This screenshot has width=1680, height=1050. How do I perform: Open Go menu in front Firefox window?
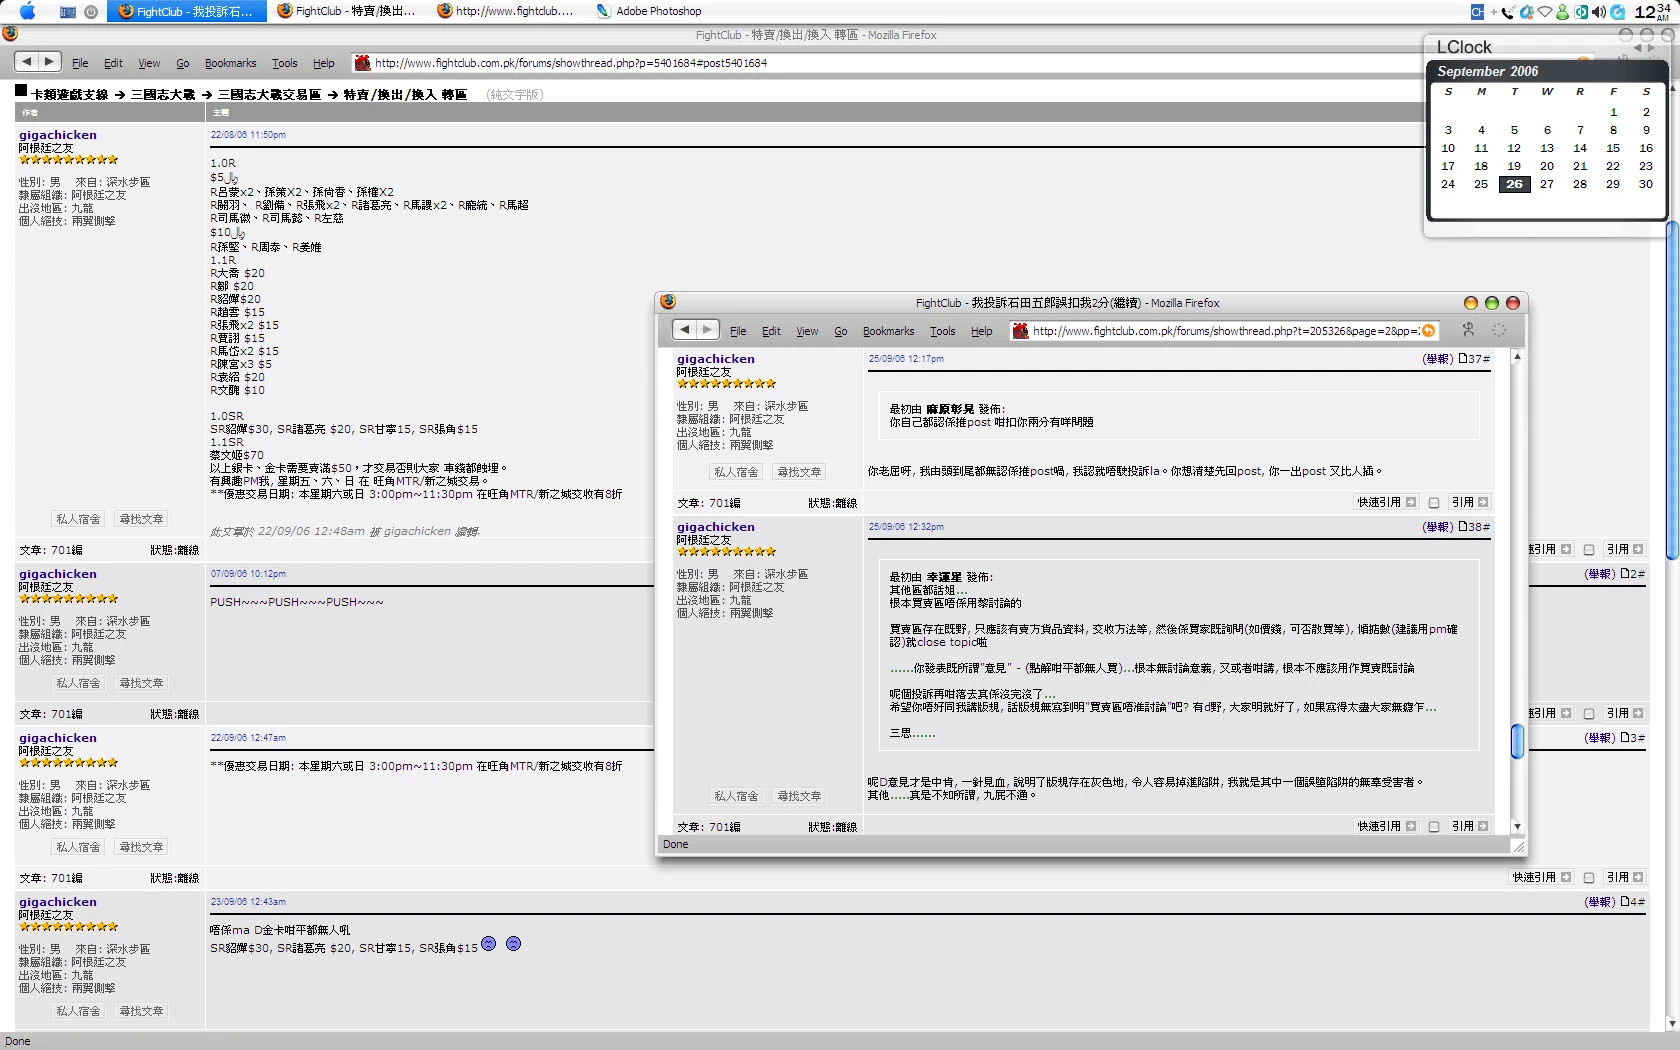(841, 331)
